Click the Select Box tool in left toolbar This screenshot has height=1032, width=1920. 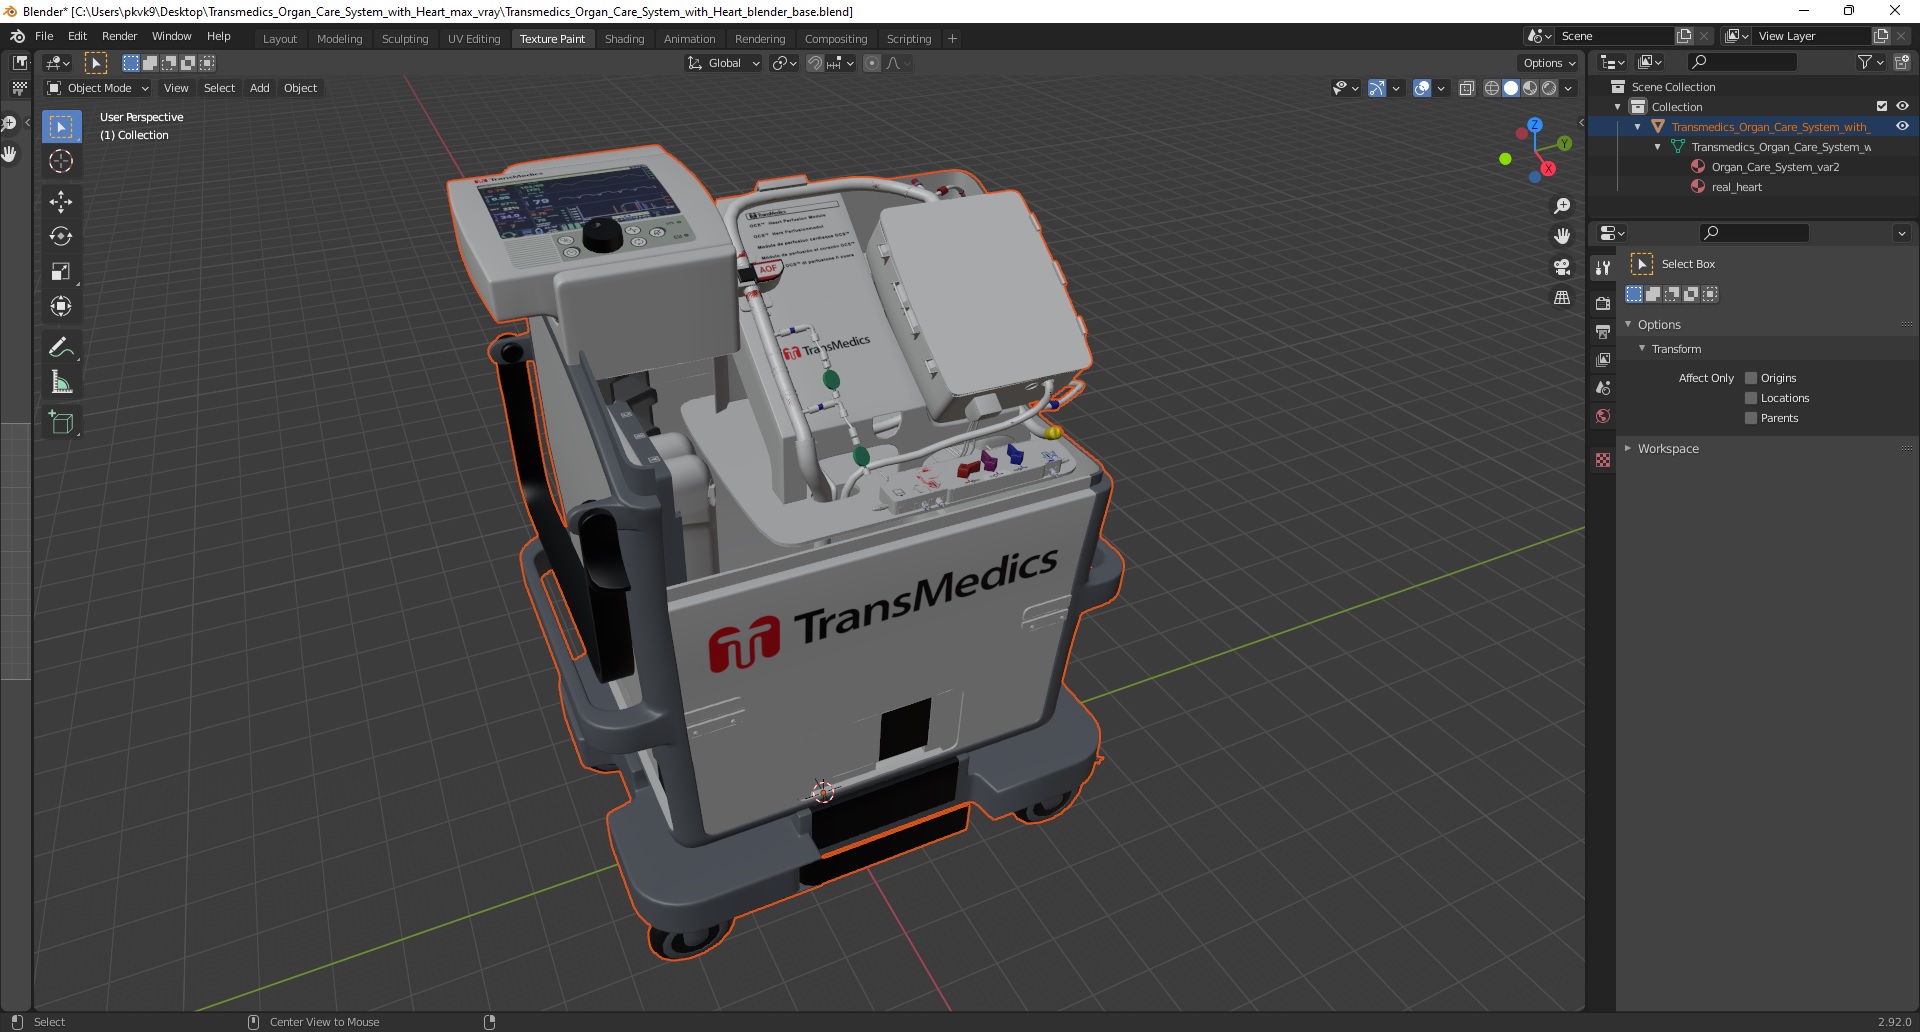click(x=61, y=126)
